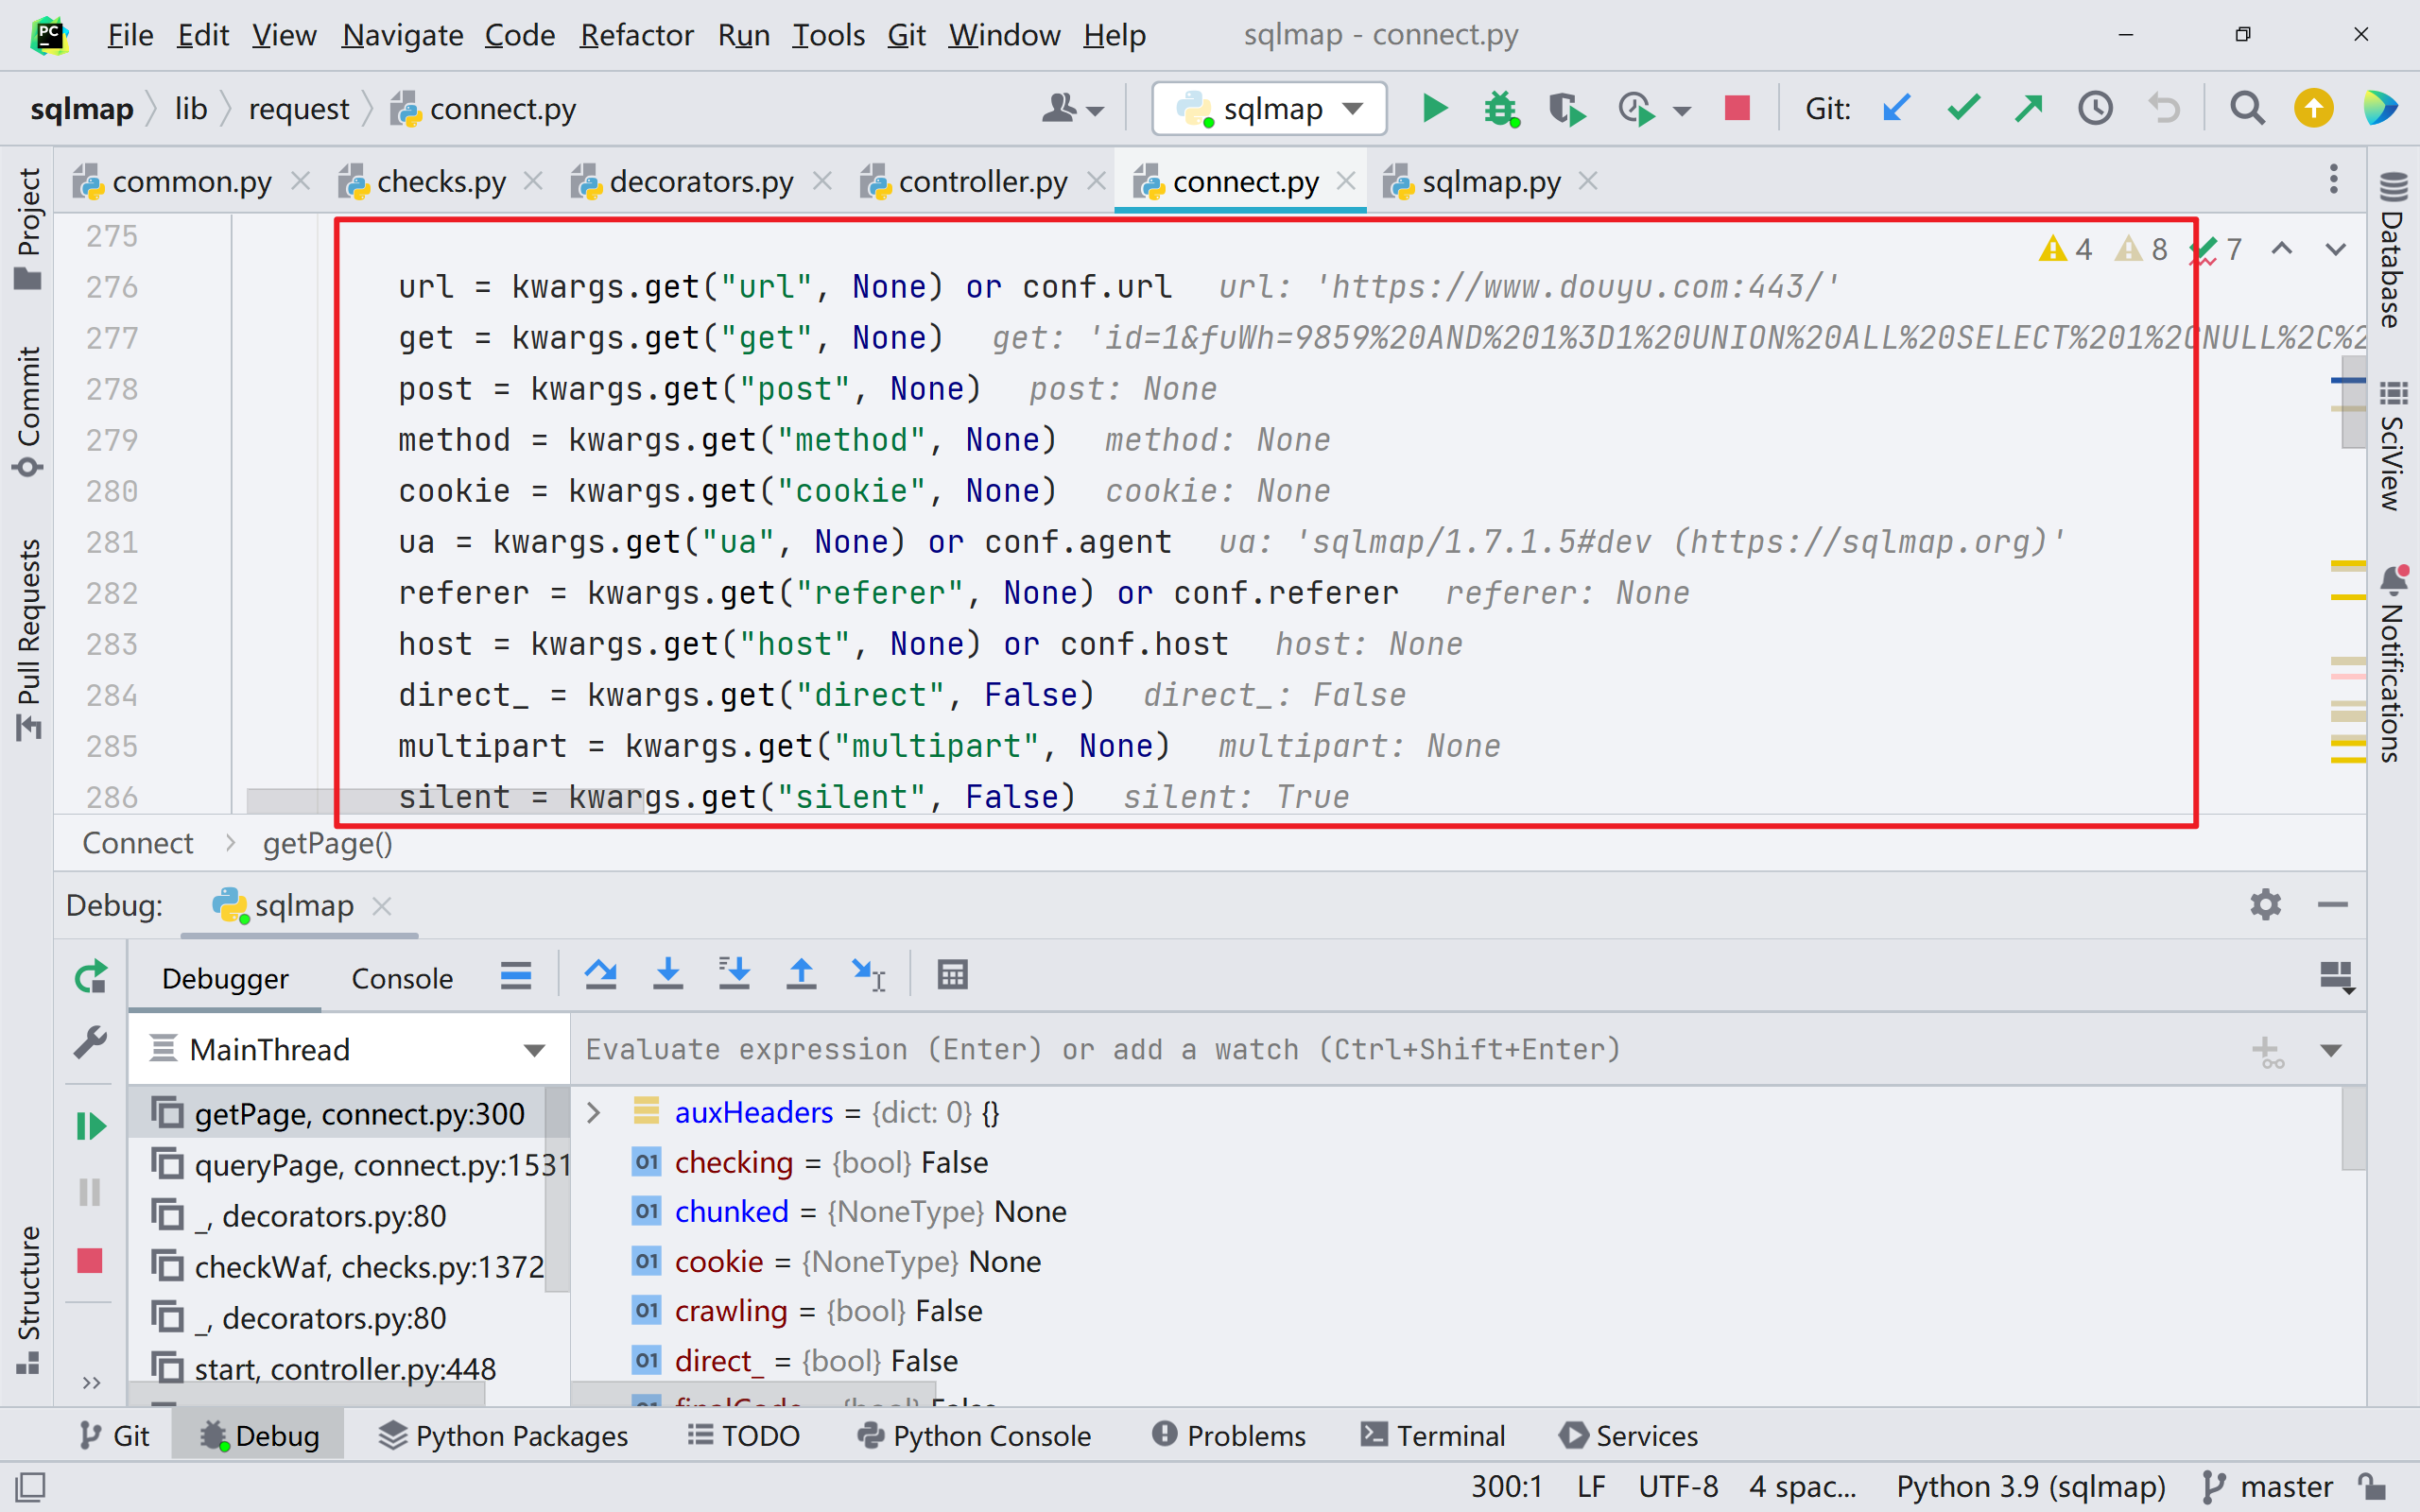Switch to the controller.py editor tab
The width and height of the screenshot is (2420, 1512).
982,182
